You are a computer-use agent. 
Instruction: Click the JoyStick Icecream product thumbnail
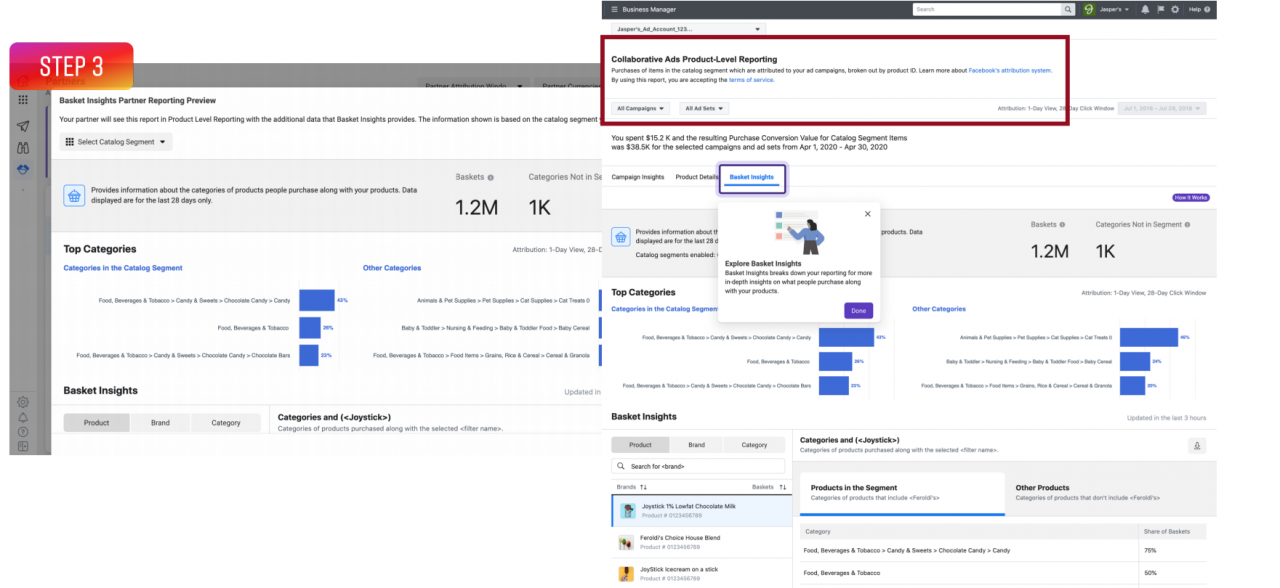[x=627, y=574]
